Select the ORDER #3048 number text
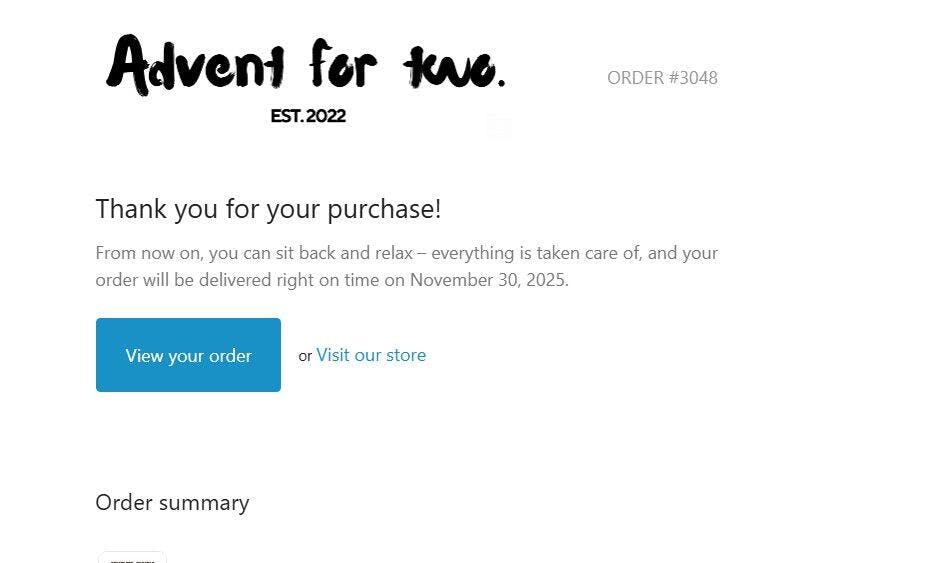This screenshot has width=945, height=563. (662, 78)
